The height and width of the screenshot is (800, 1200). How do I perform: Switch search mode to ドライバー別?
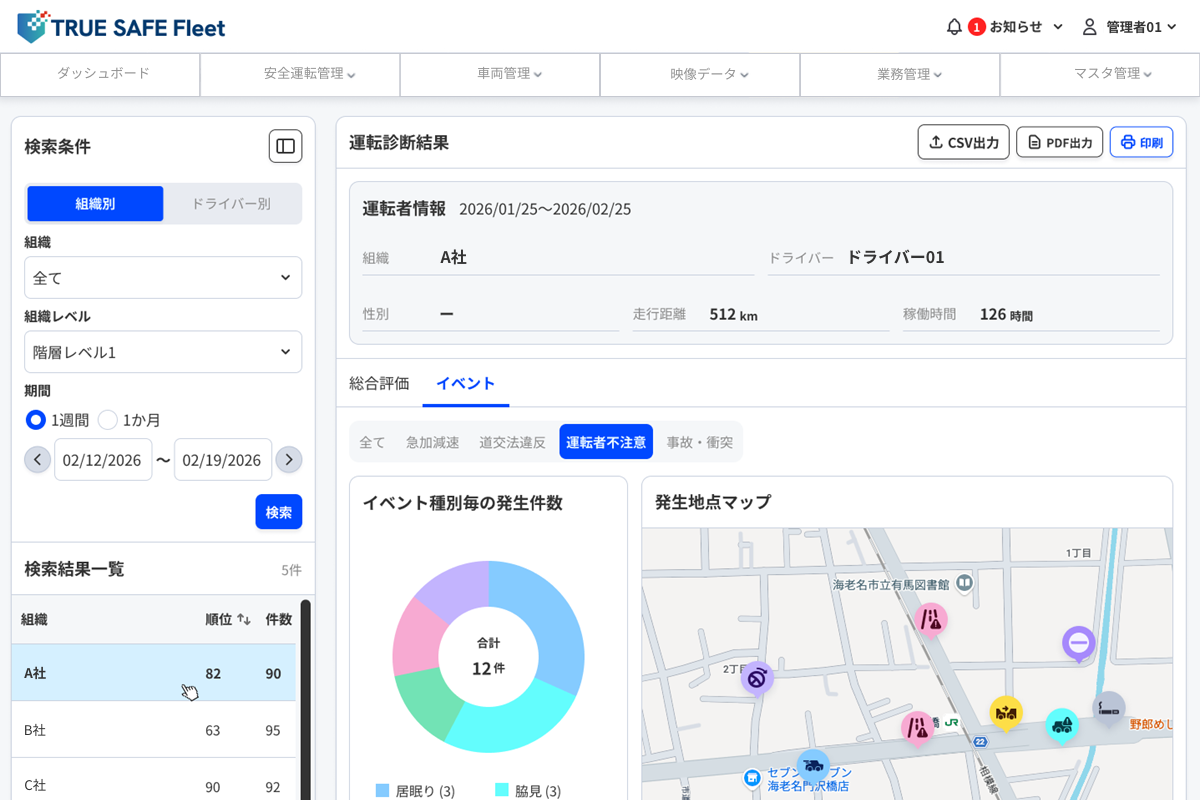231,203
